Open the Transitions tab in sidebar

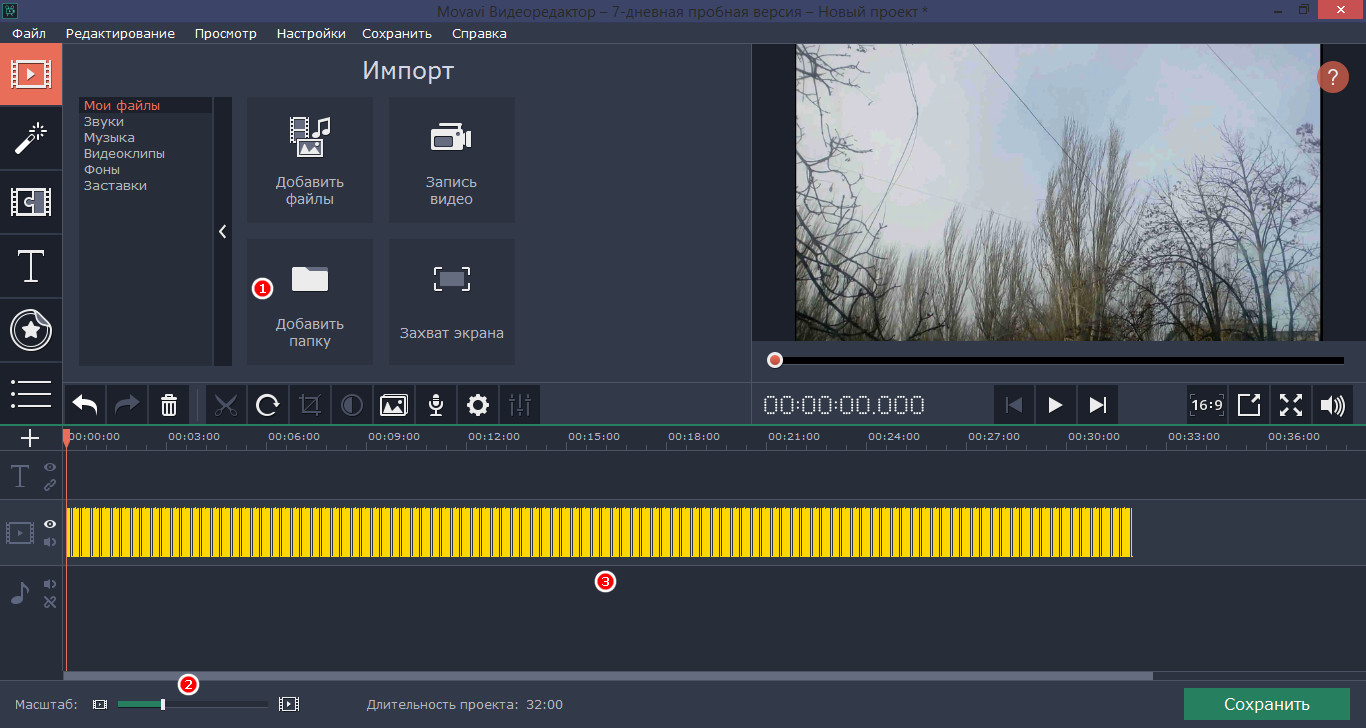tap(31, 203)
